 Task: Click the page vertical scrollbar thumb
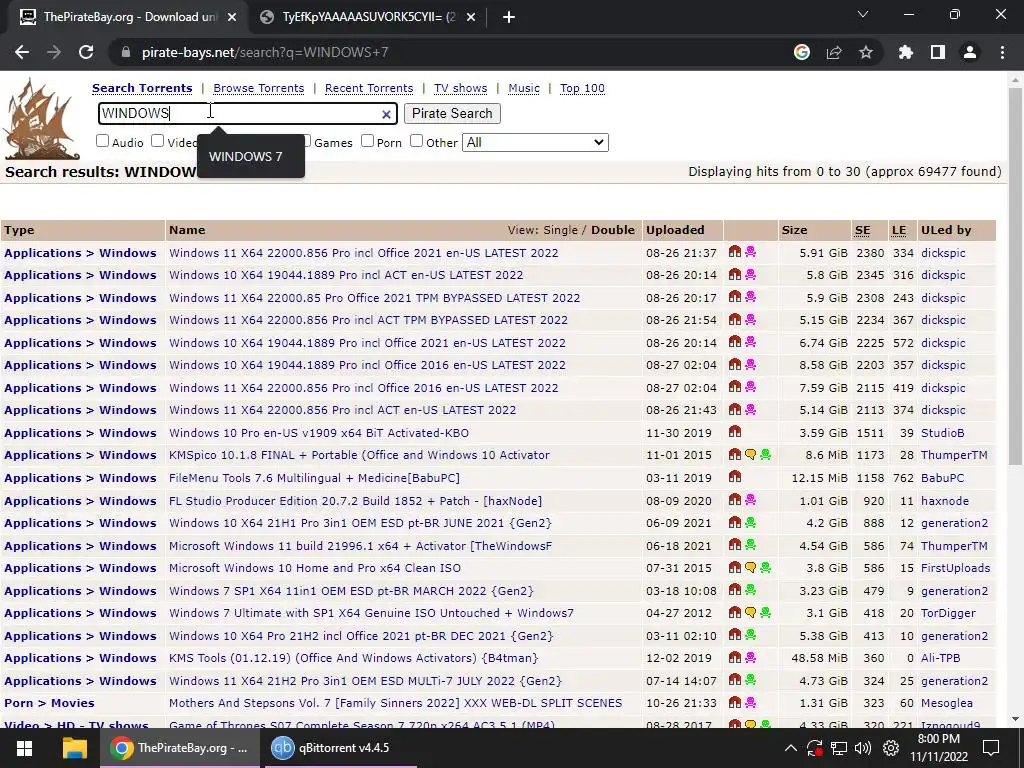point(1015,274)
